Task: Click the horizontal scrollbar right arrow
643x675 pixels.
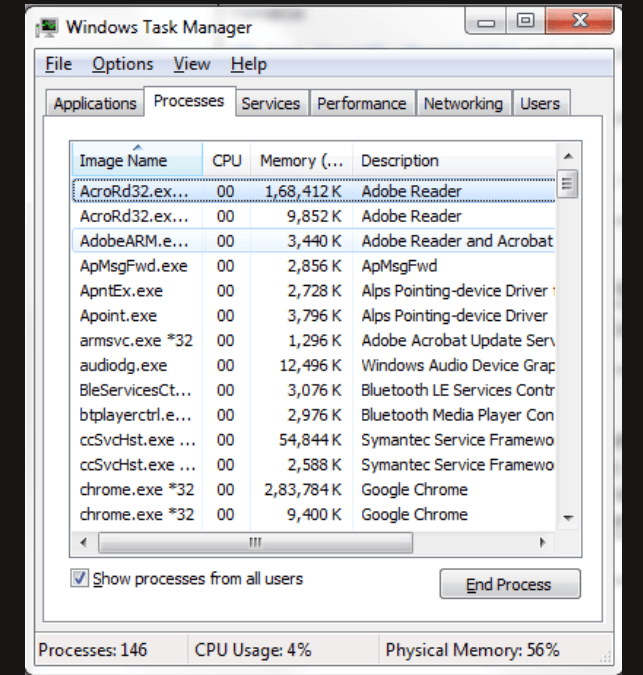Action: click(x=543, y=542)
